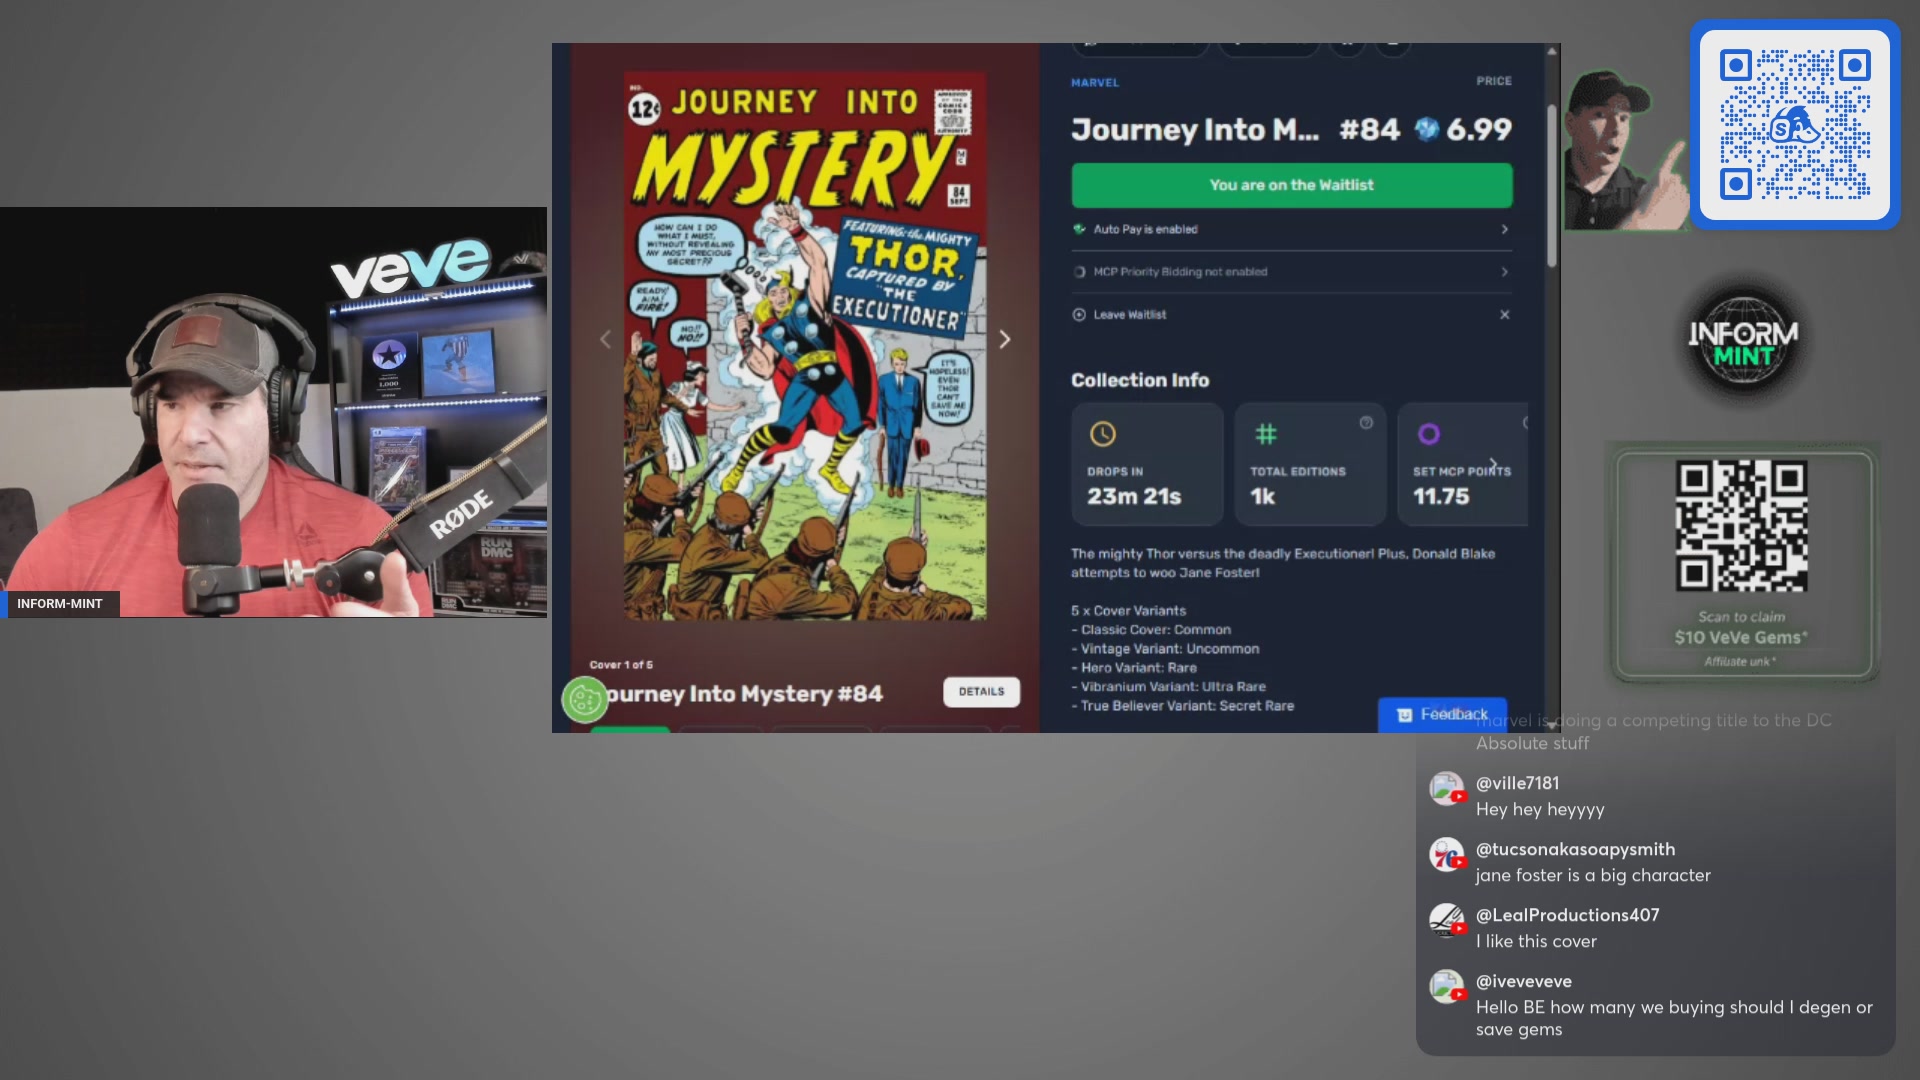Click the 'Classic Cover: Common' line
The image size is (1920, 1080).
(1151, 630)
